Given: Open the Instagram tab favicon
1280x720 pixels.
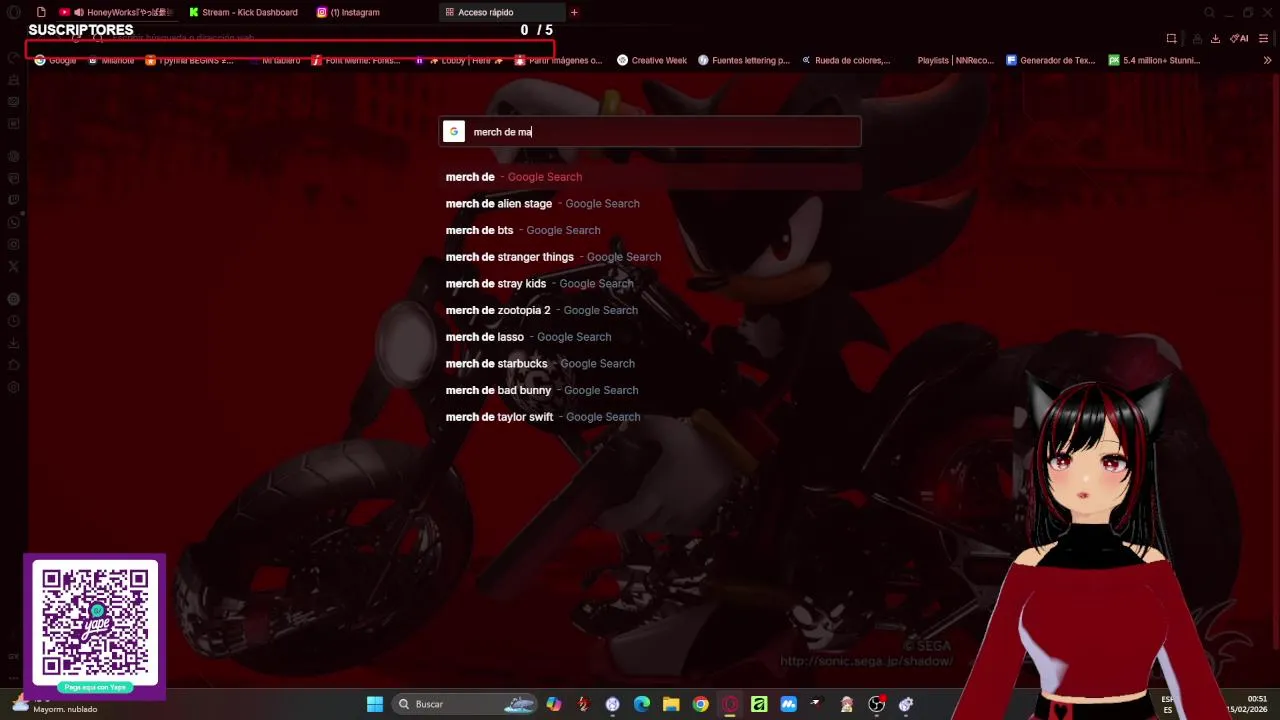Looking at the screenshot, I should (322, 12).
